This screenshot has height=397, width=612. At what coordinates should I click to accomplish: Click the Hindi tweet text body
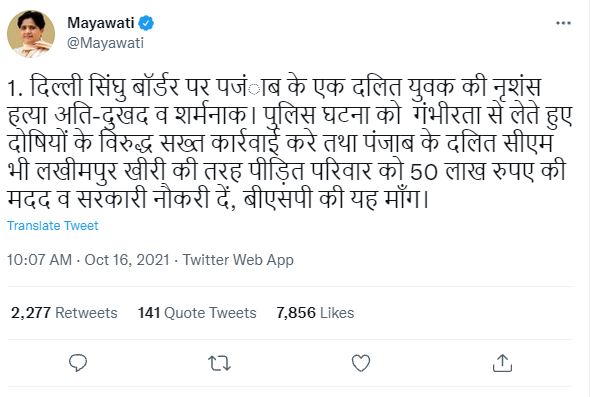point(290,142)
